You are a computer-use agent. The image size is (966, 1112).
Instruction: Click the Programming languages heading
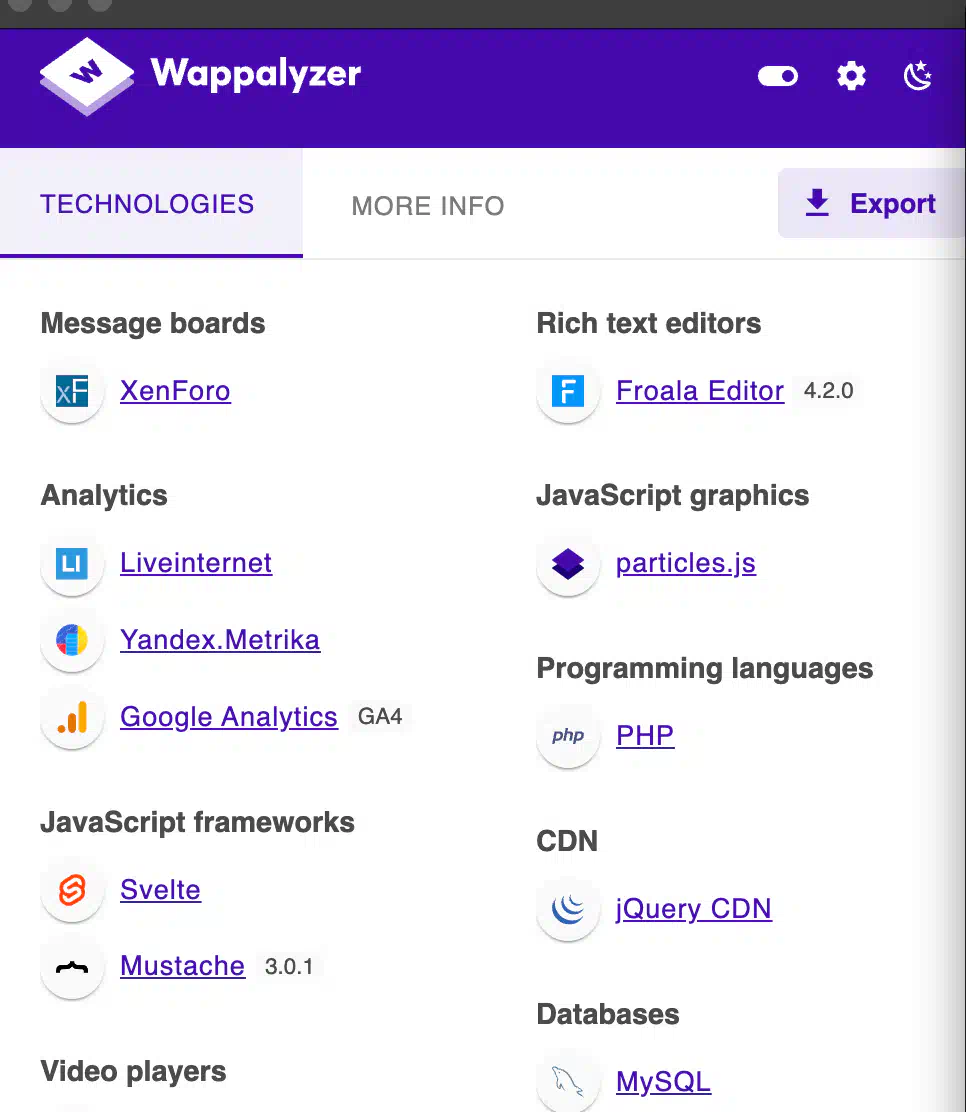point(704,668)
